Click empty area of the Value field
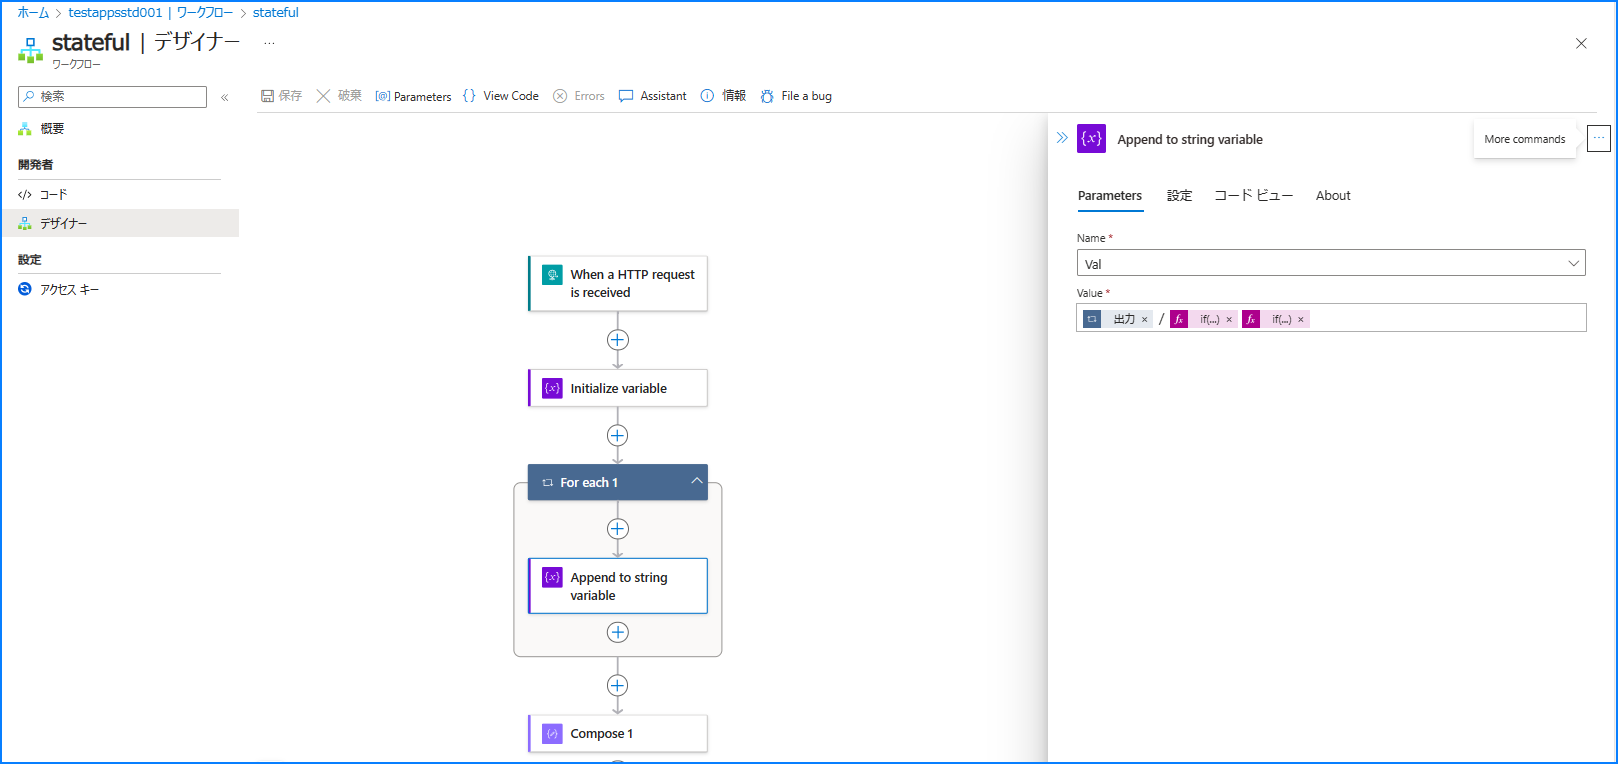This screenshot has width=1618, height=764. [x=1446, y=318]
